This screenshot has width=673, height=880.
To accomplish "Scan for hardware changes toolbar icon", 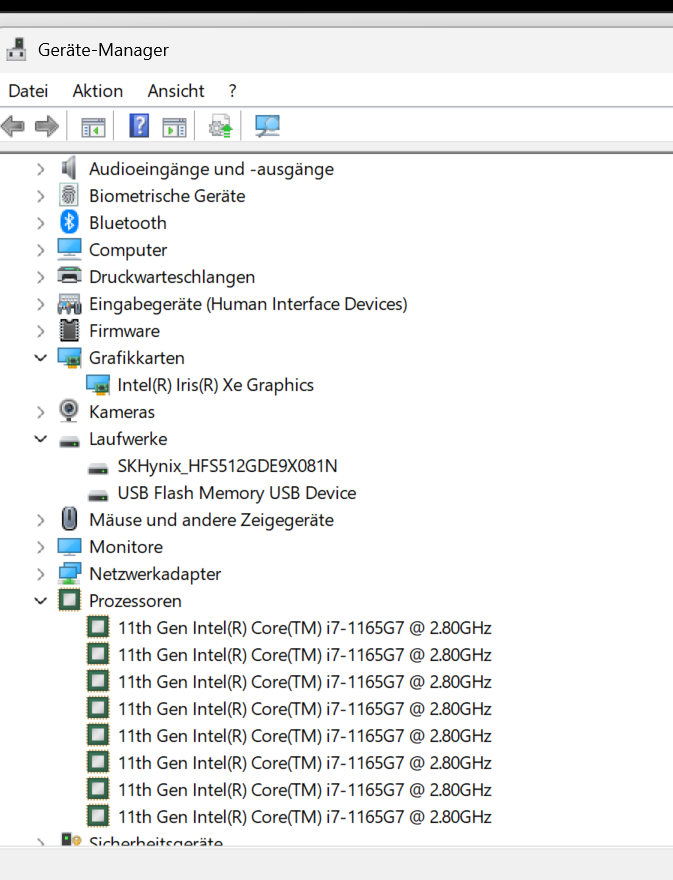I will click(x=267, y=126).
